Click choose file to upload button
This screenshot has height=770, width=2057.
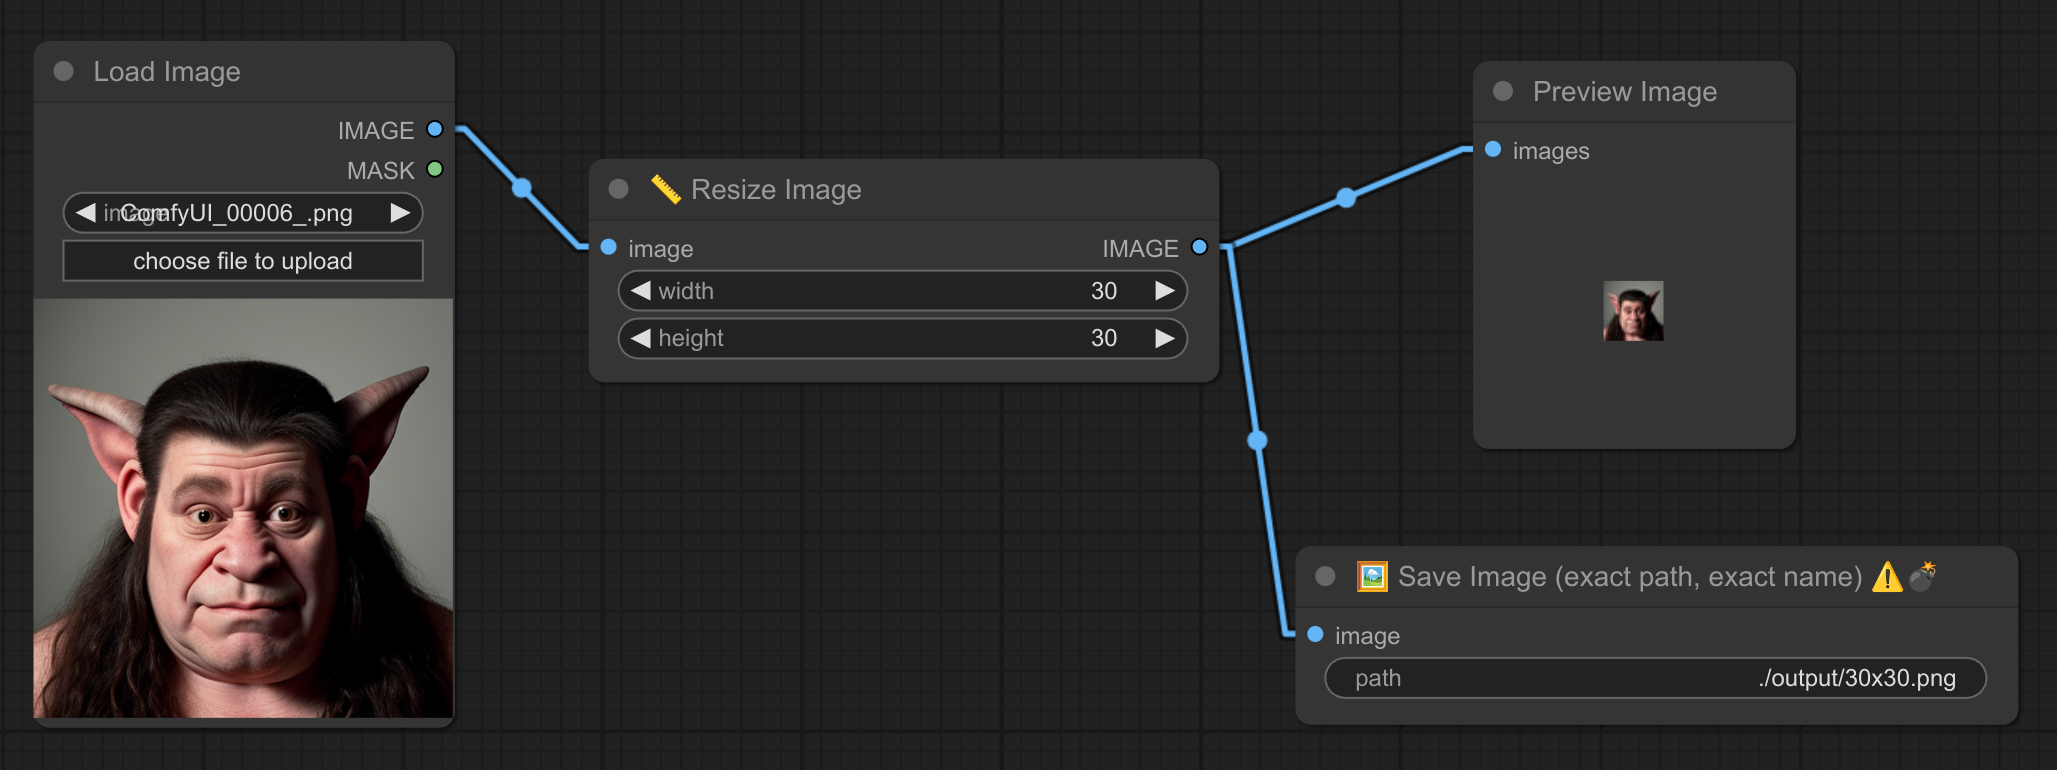[242, 261]
